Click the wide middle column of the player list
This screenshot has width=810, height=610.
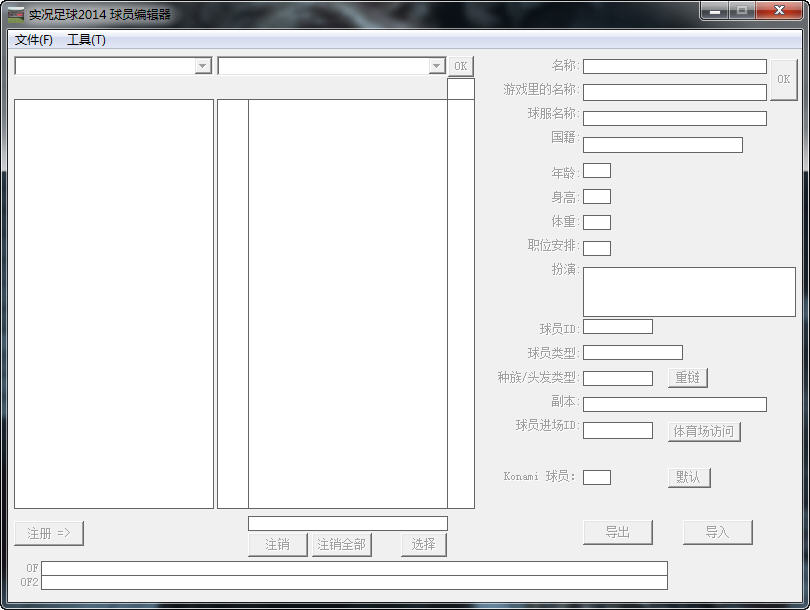(348, 304)
